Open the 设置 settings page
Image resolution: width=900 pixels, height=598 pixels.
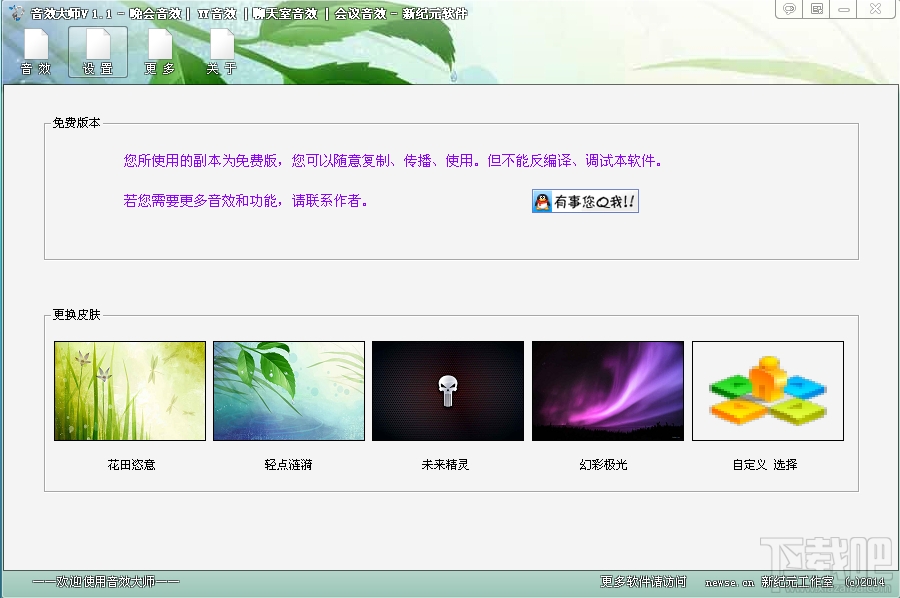[97, 50]
